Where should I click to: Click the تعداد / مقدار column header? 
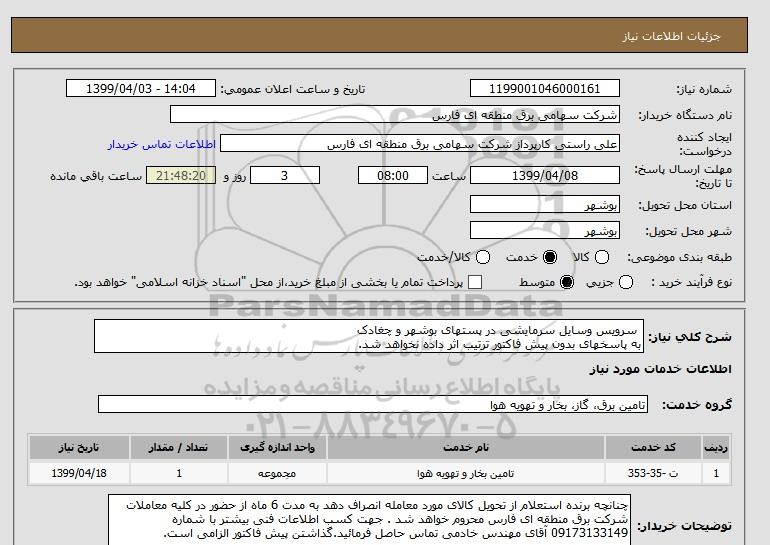(x=179, y=447)
